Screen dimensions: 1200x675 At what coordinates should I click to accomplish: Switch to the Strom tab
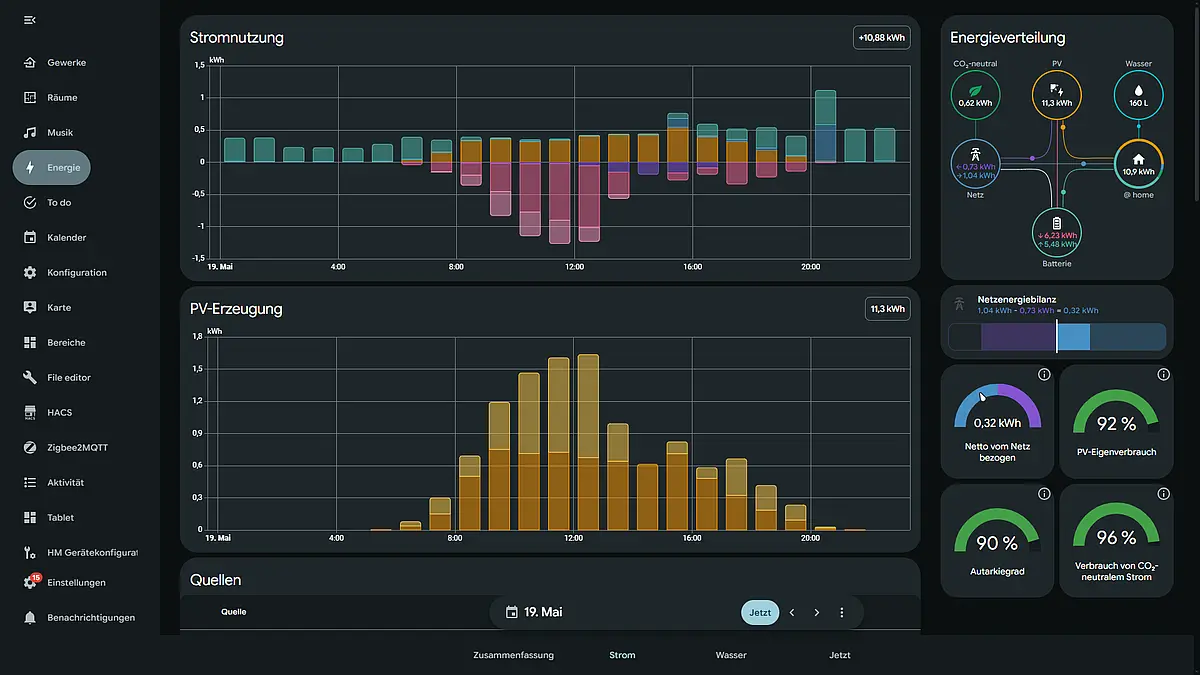point(622,655)
